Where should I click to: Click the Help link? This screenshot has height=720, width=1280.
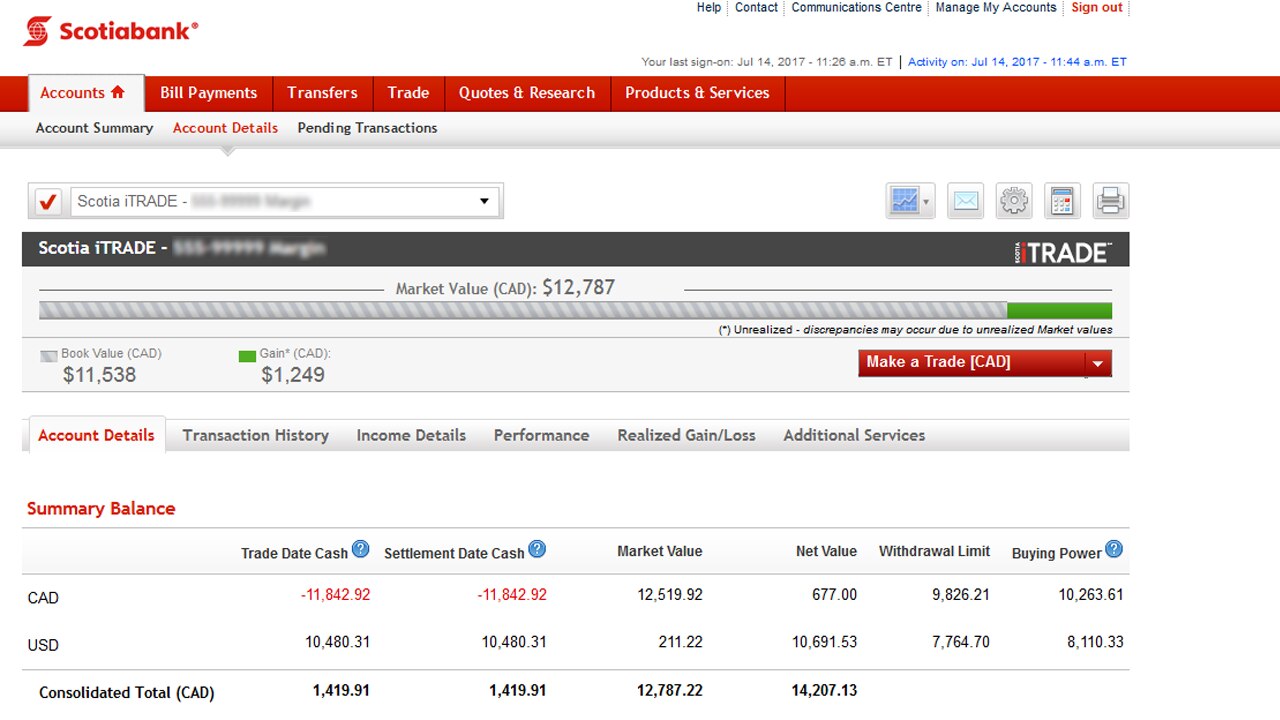click(709, 7)
